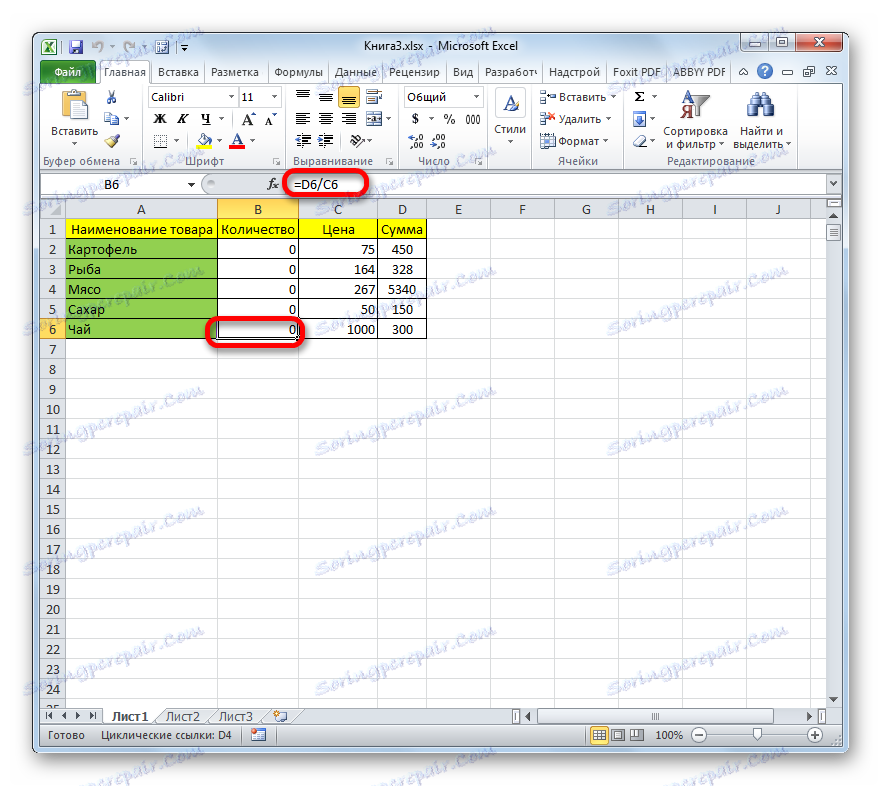882x786 pixels.
Task: Click the zoom in plus button
Action: (x=814, y=735)
